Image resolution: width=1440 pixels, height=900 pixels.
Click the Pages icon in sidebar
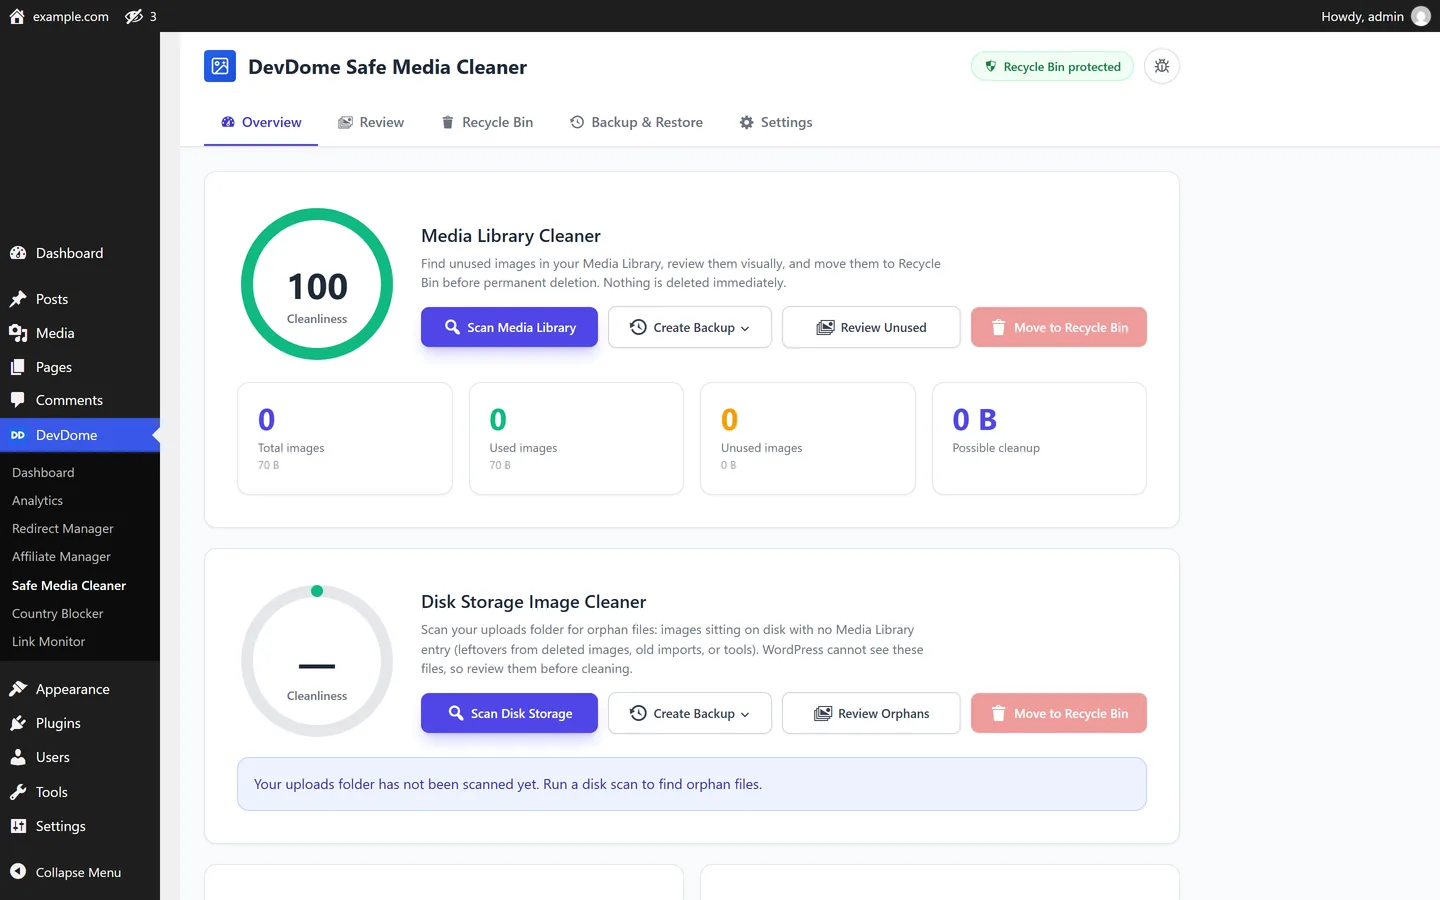coord(18,367)
